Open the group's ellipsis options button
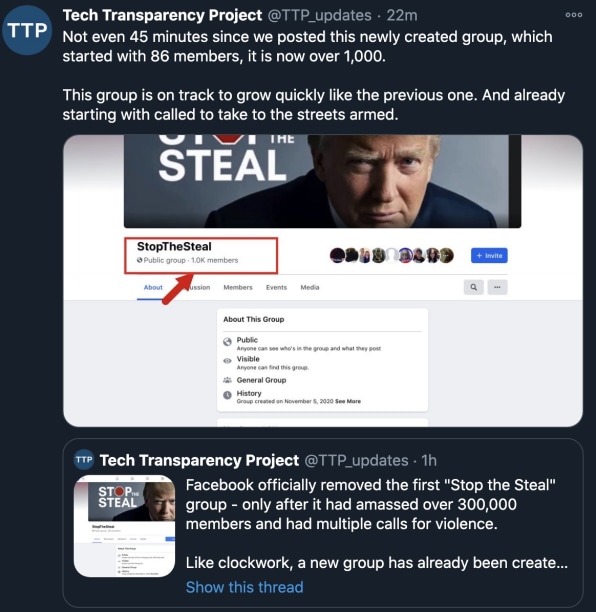Screen dimensions: 596x612 [x=497, y=287]
